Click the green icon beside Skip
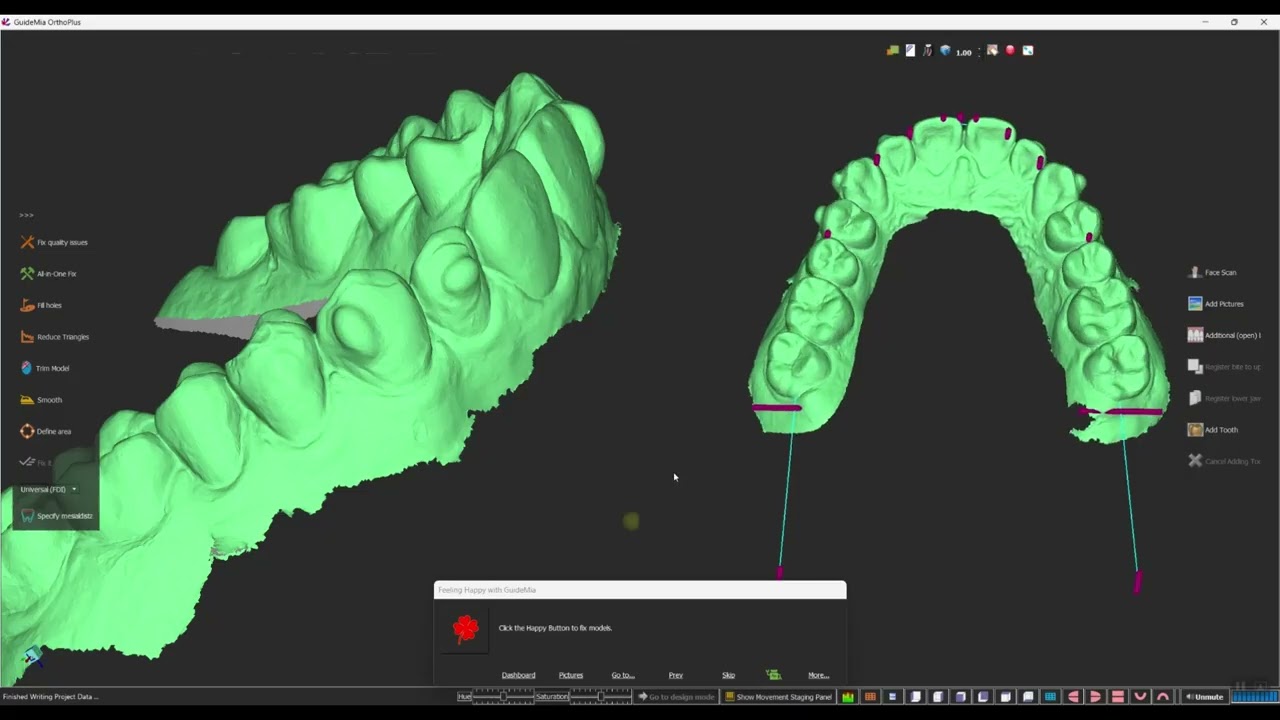1280x720 pixels. pyautogui.click(x=773, y=675)
